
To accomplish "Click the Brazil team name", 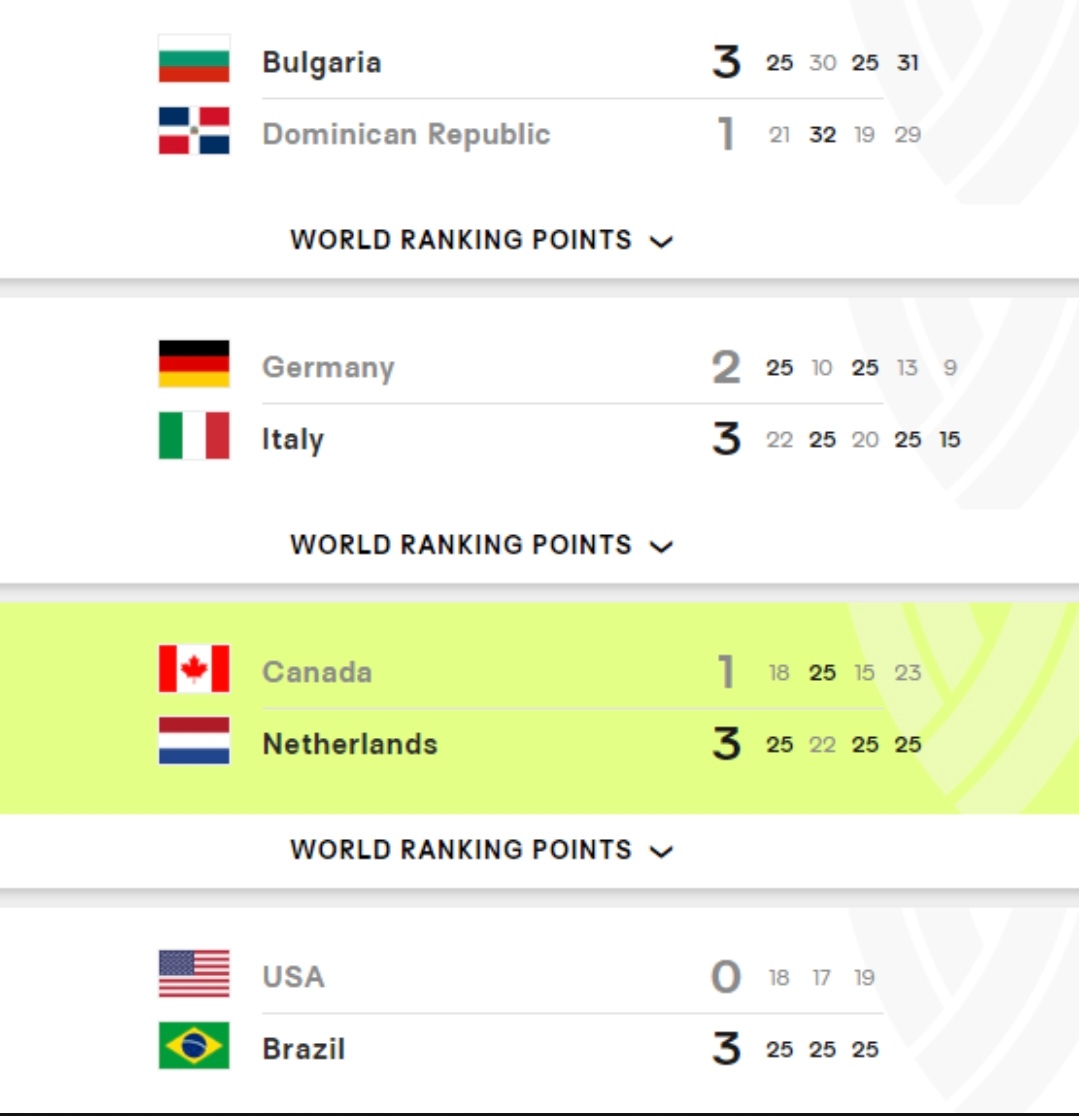I will tap(304, 1049).
